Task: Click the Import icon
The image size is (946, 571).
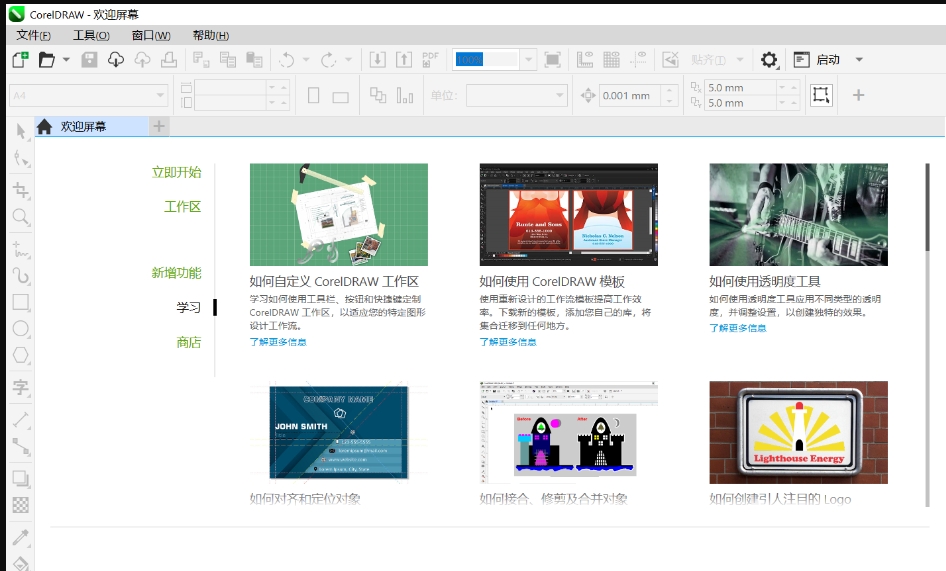Action: point(378,60)
